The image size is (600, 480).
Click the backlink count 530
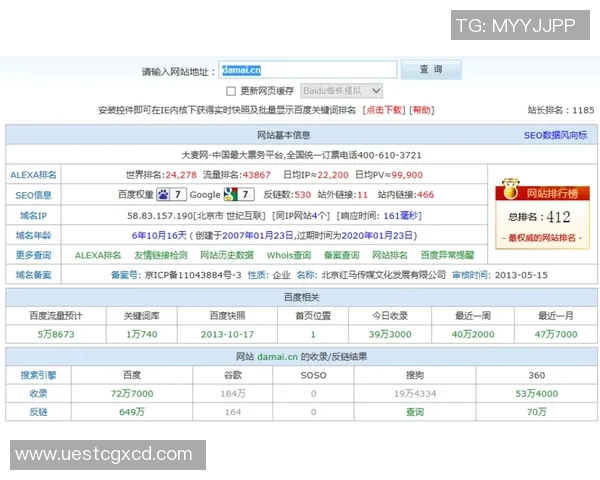(303, 195)
